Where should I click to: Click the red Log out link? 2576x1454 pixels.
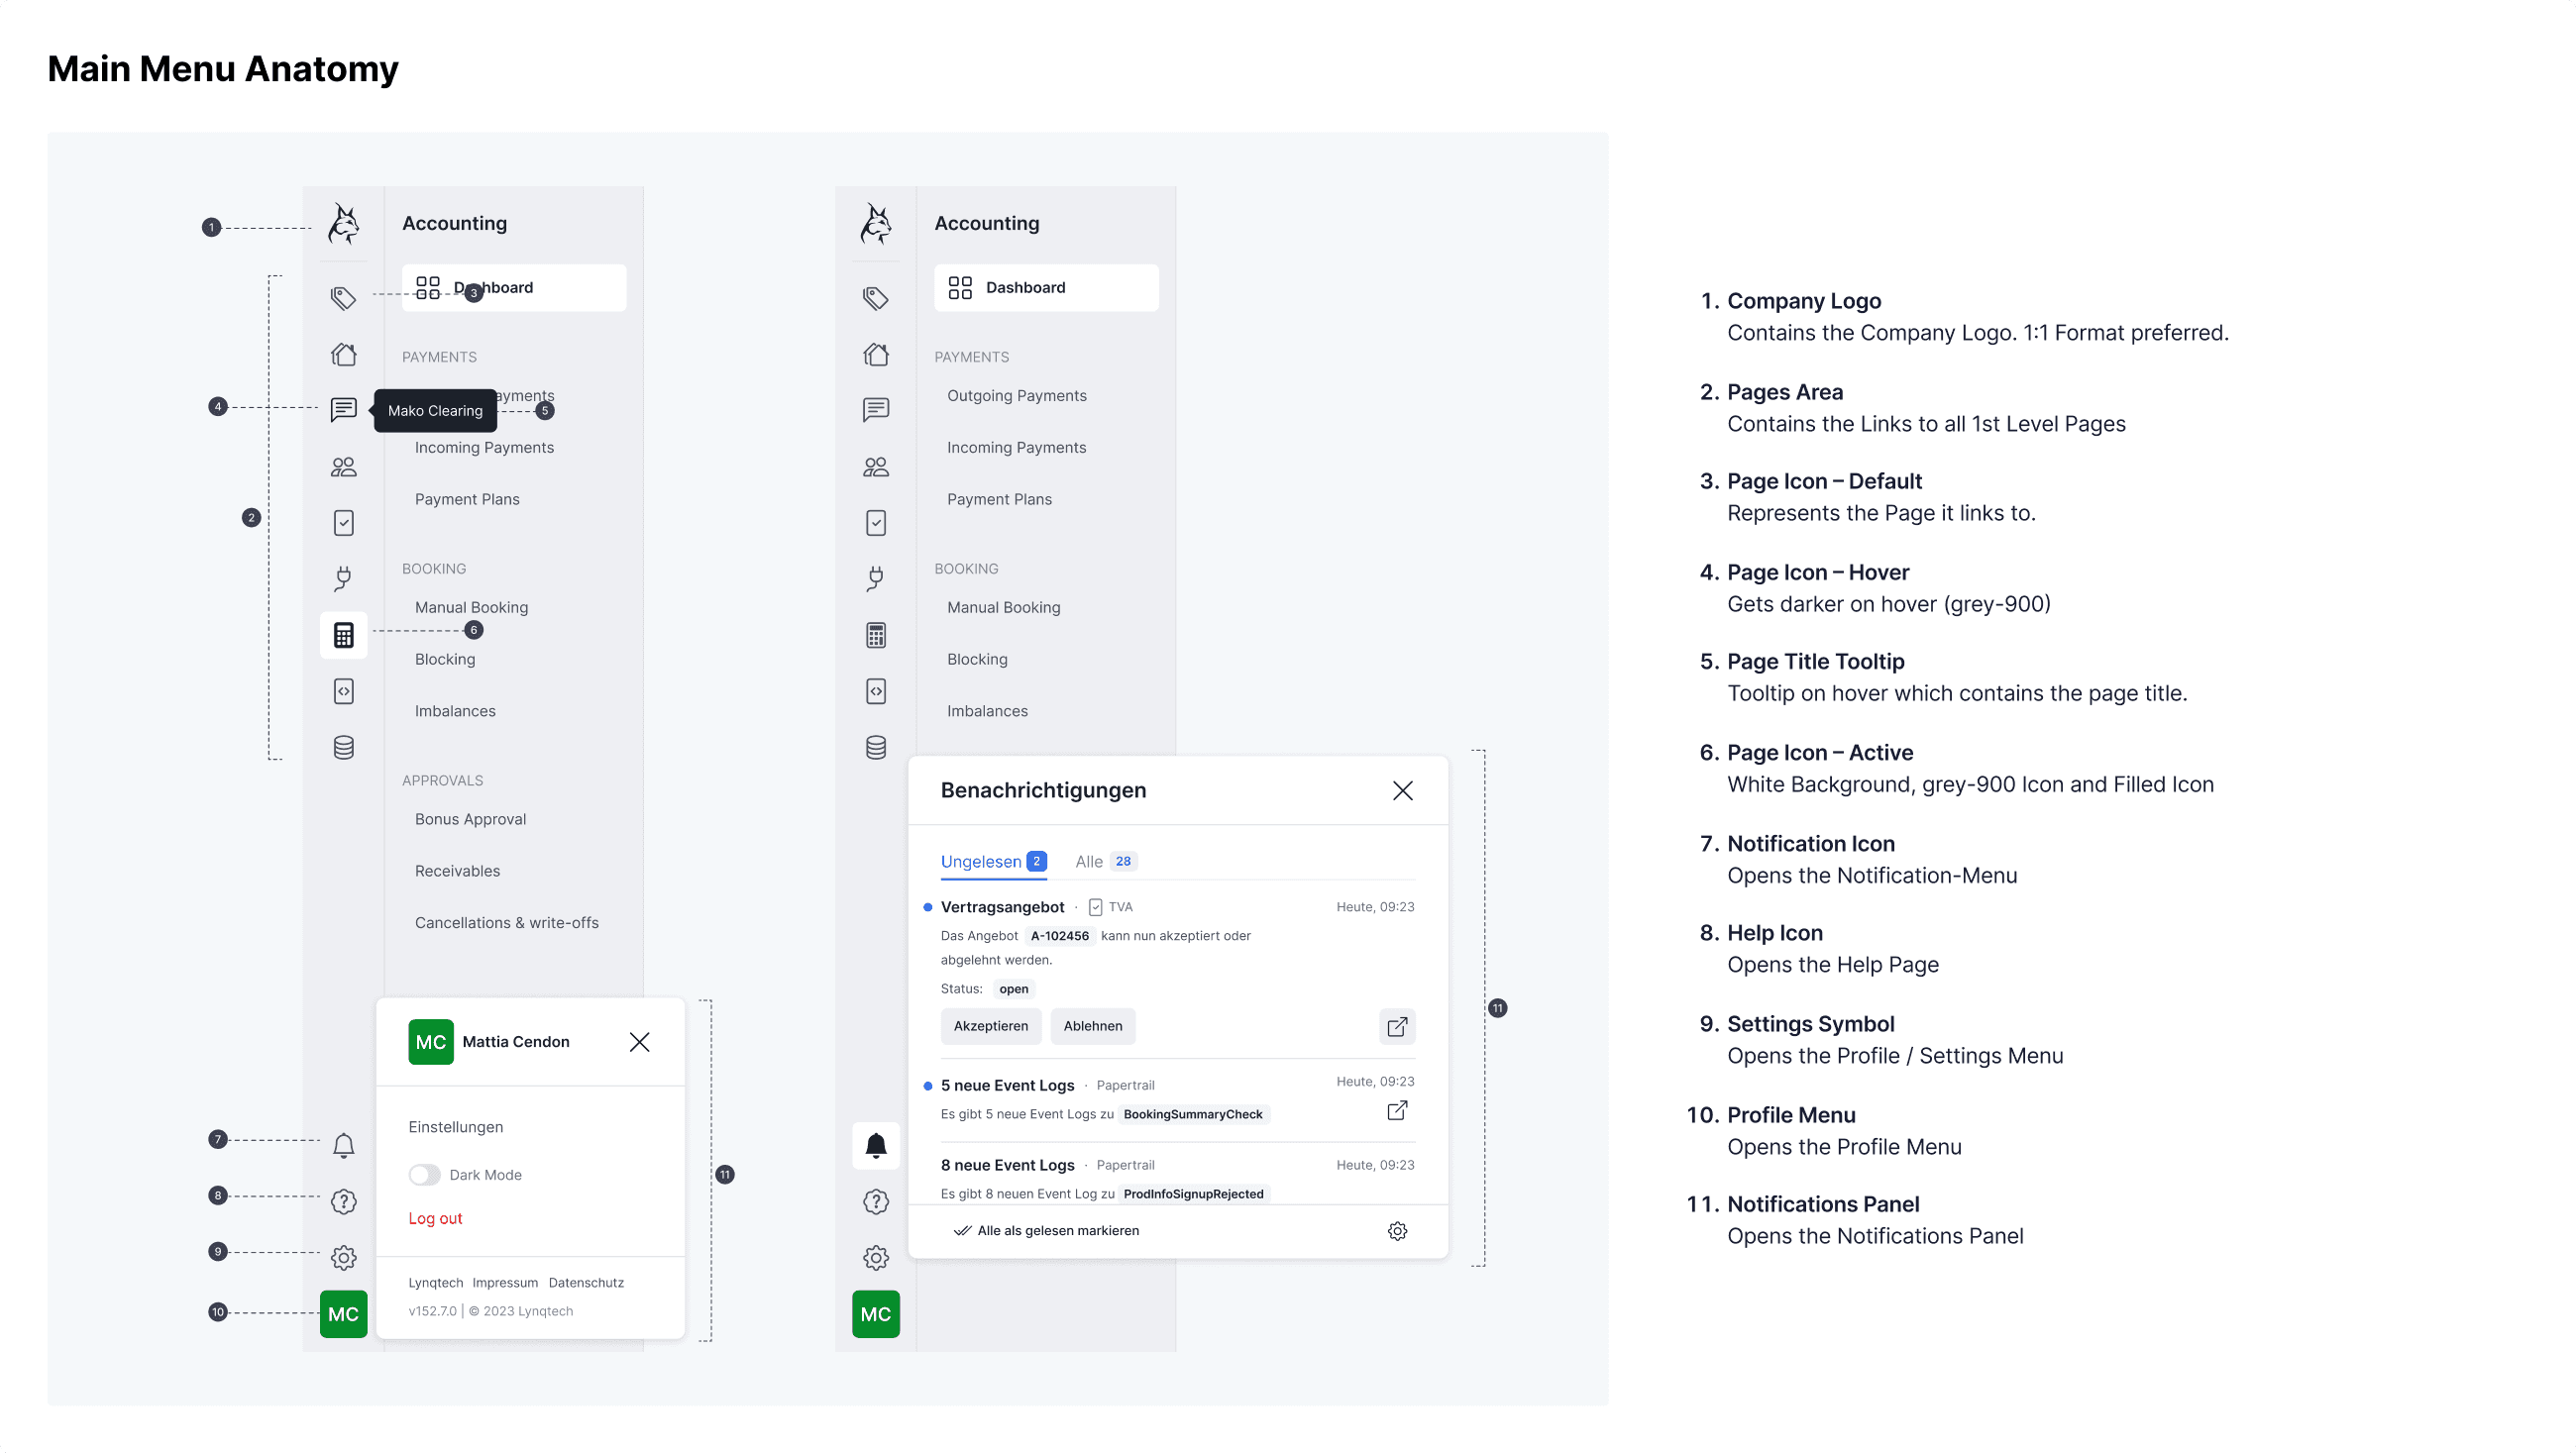tap(435, 1218)
